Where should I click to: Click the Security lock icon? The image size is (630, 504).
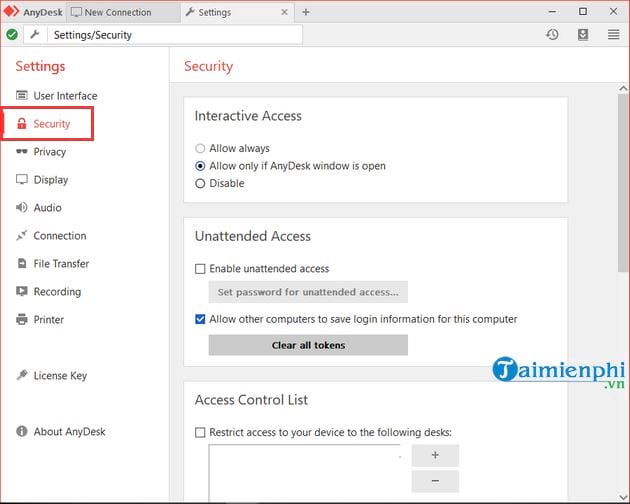22,123
